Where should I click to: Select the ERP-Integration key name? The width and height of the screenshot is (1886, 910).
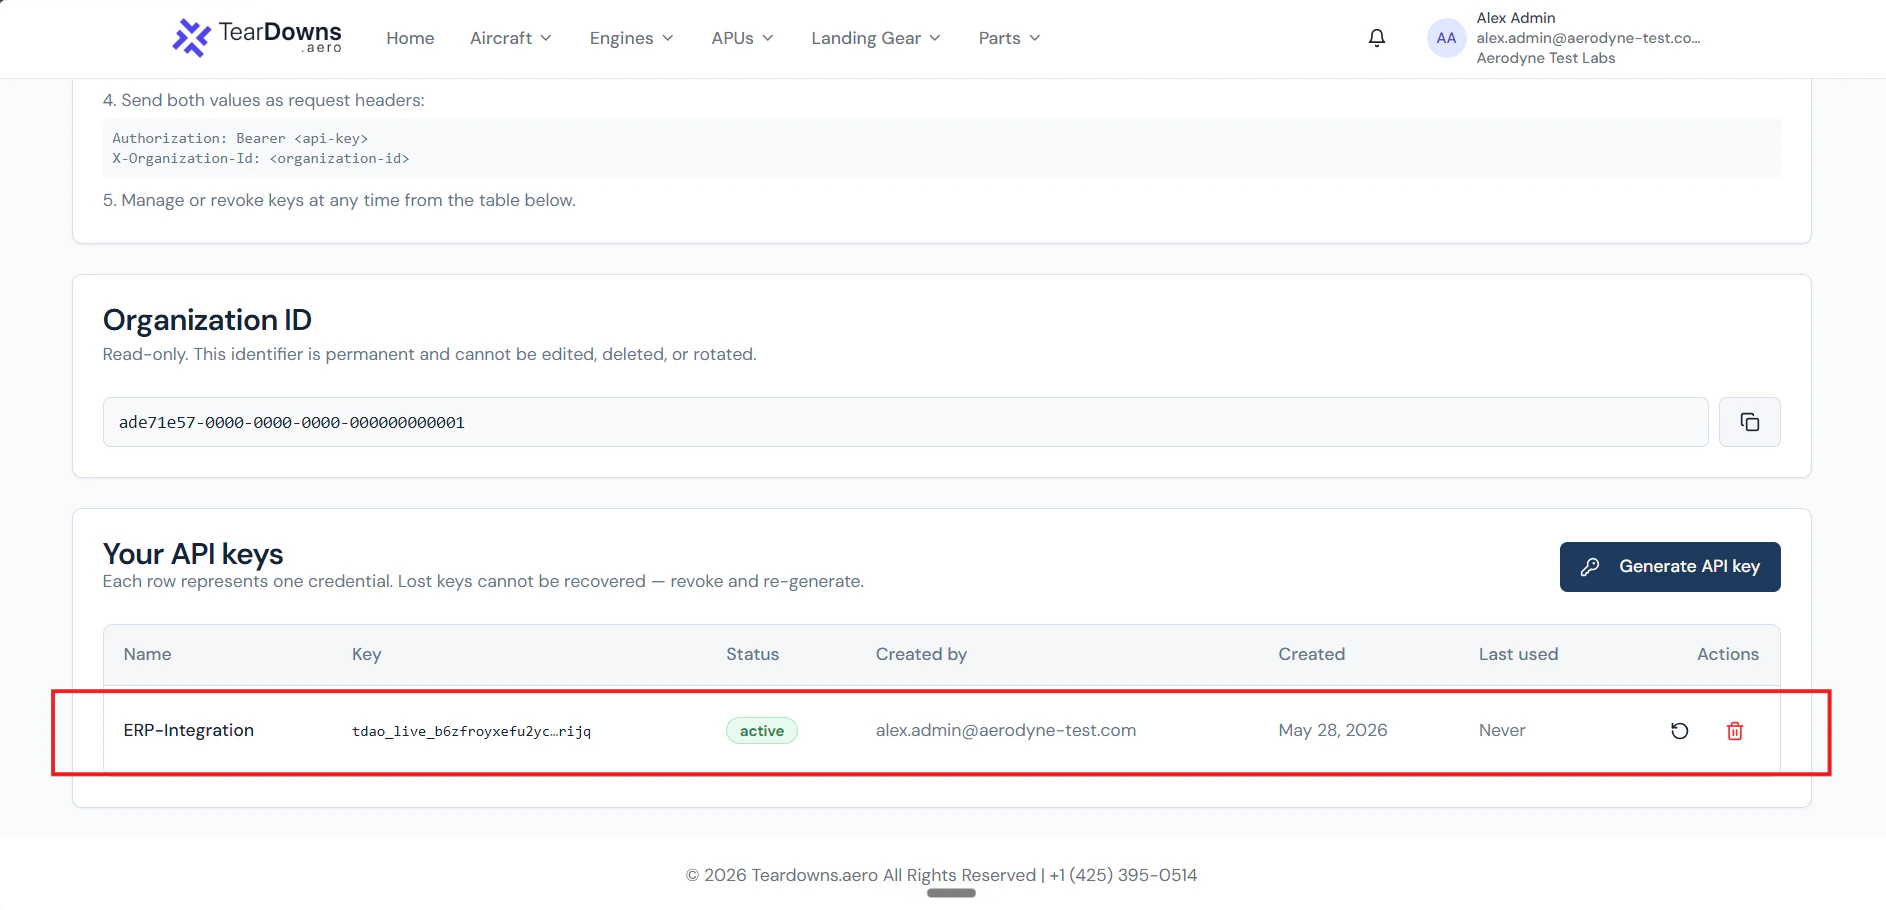pos(189,730)
